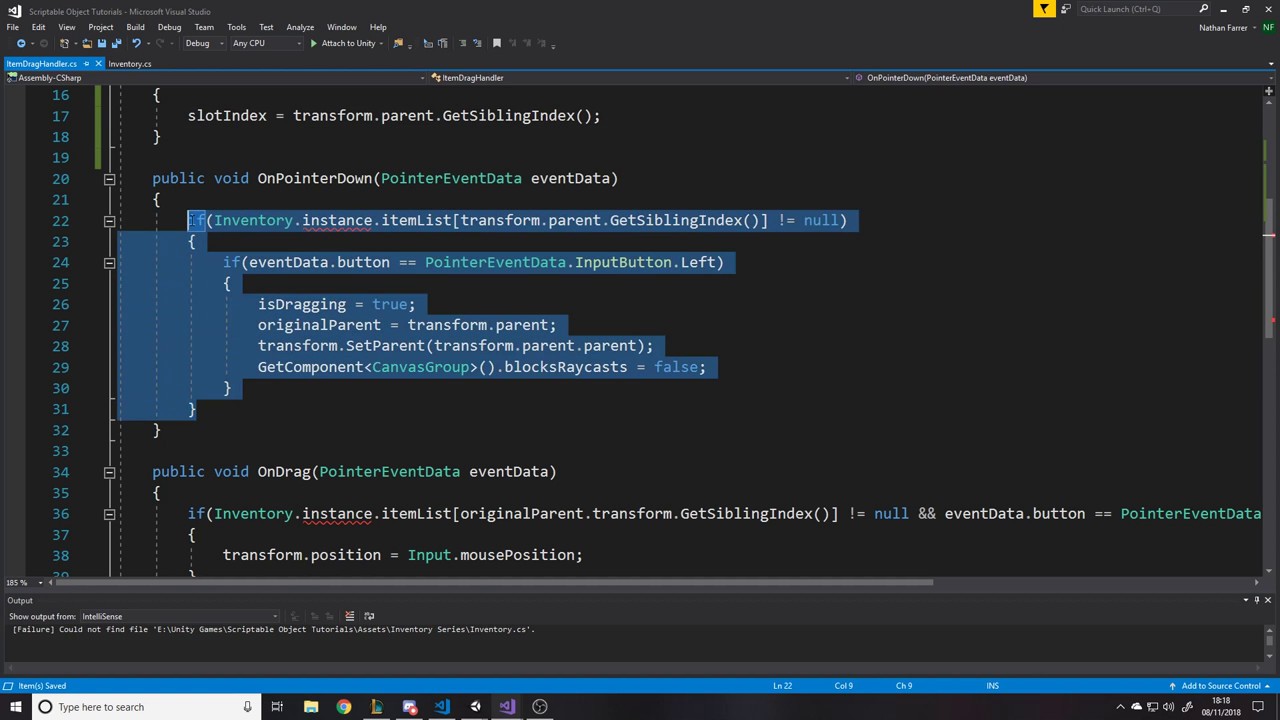Switch to the Inventory.cs tab

point(130,64)
